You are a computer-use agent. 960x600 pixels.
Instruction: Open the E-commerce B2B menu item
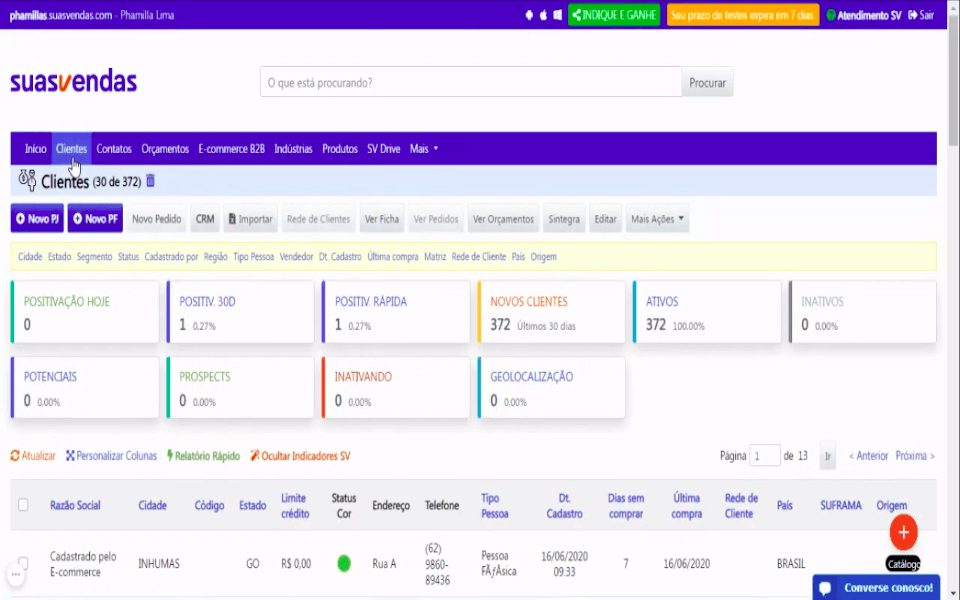231,149
